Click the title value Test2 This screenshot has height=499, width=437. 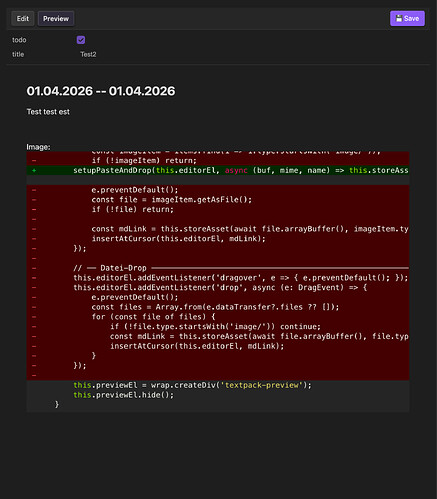click(x=88, y=54)
